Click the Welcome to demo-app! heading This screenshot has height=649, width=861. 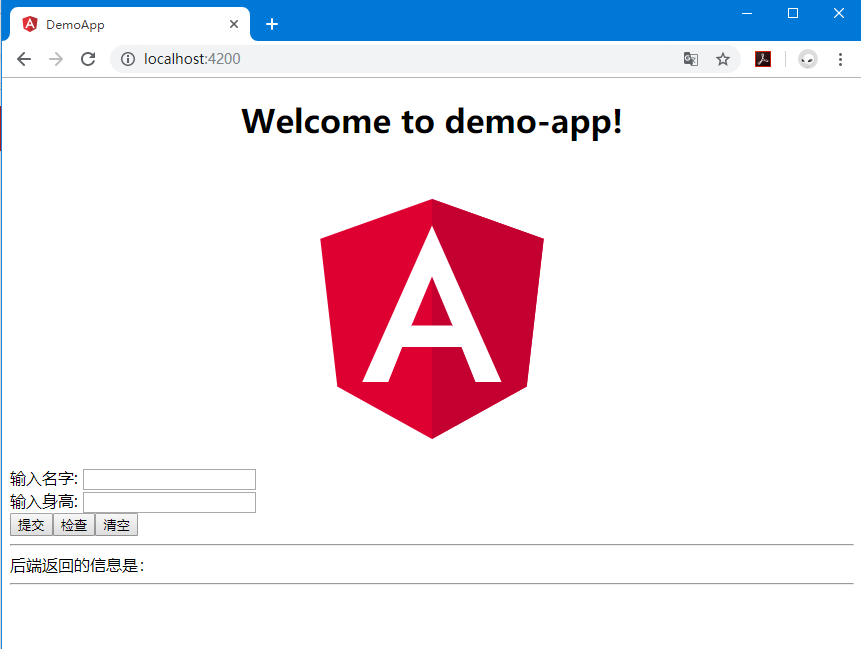(432, 121)
